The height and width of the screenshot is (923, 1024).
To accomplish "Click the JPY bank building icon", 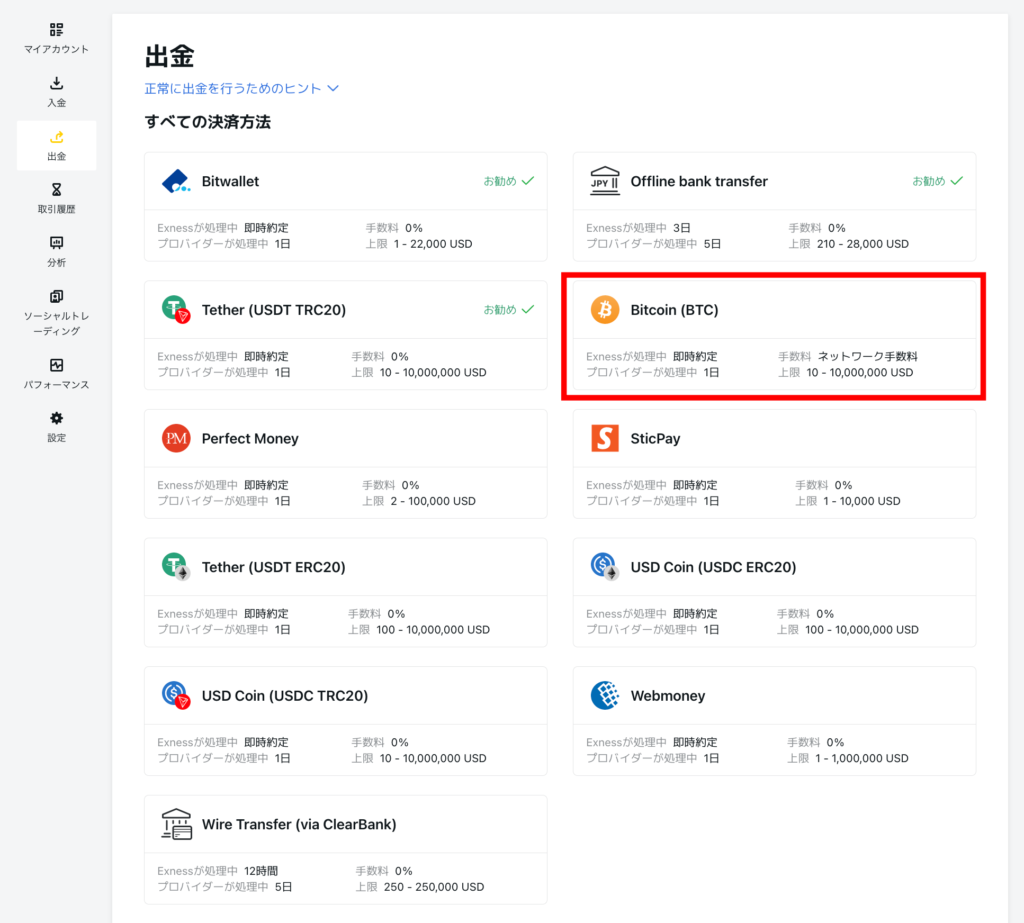I will (605, 181).
